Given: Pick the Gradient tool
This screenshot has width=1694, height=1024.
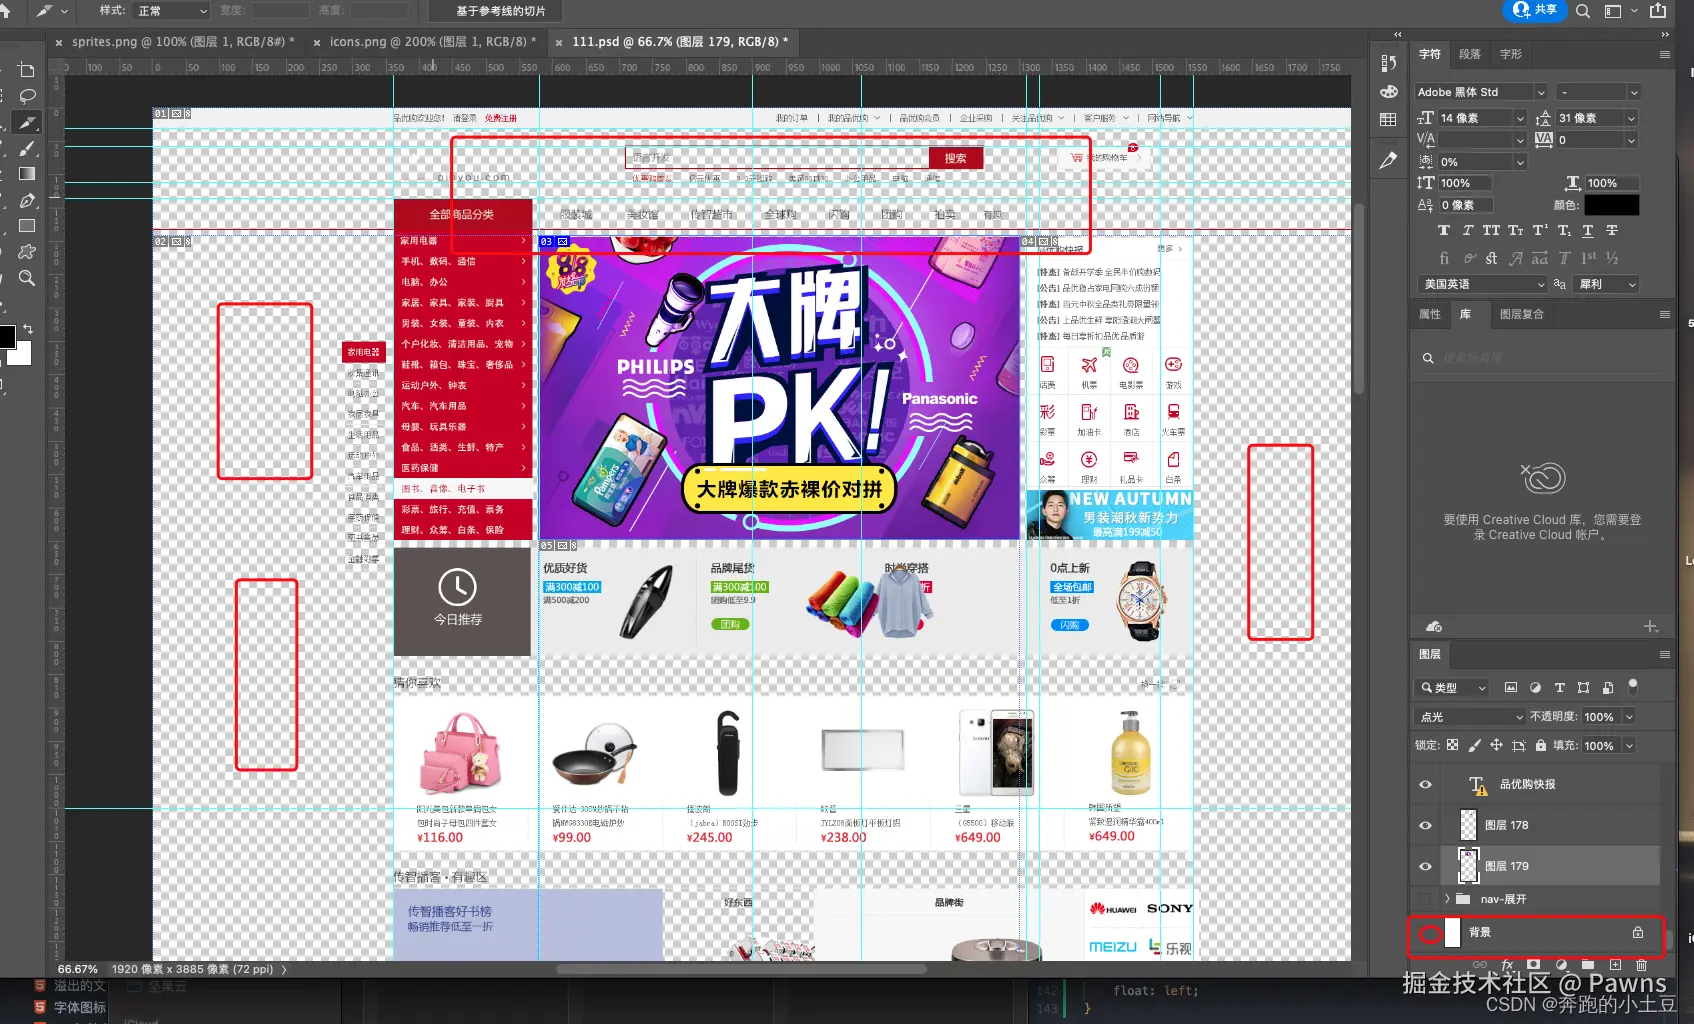Looking at the screenshot, I should coord(27,173).
